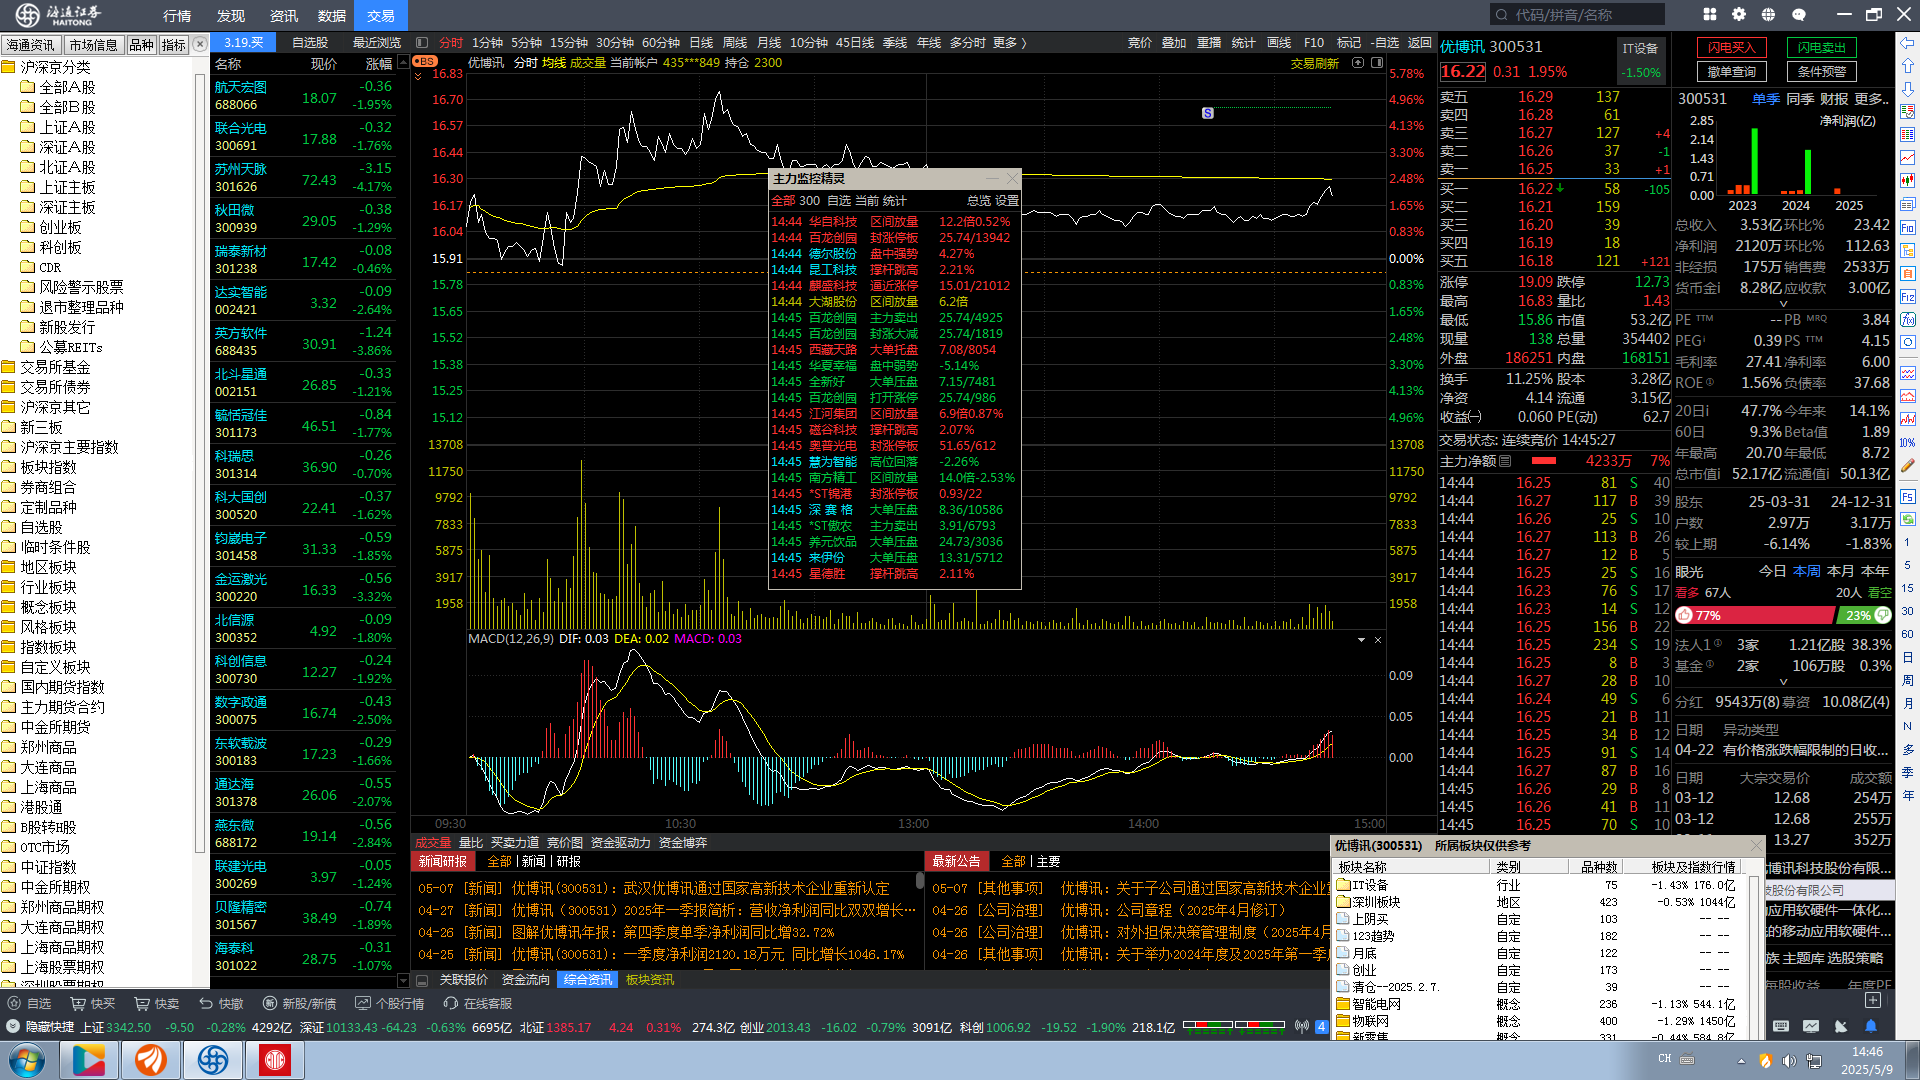Open the red CITIC icon in Windows taskbar
This screenshot has height=1080, width=1920.
[275, 1060]
